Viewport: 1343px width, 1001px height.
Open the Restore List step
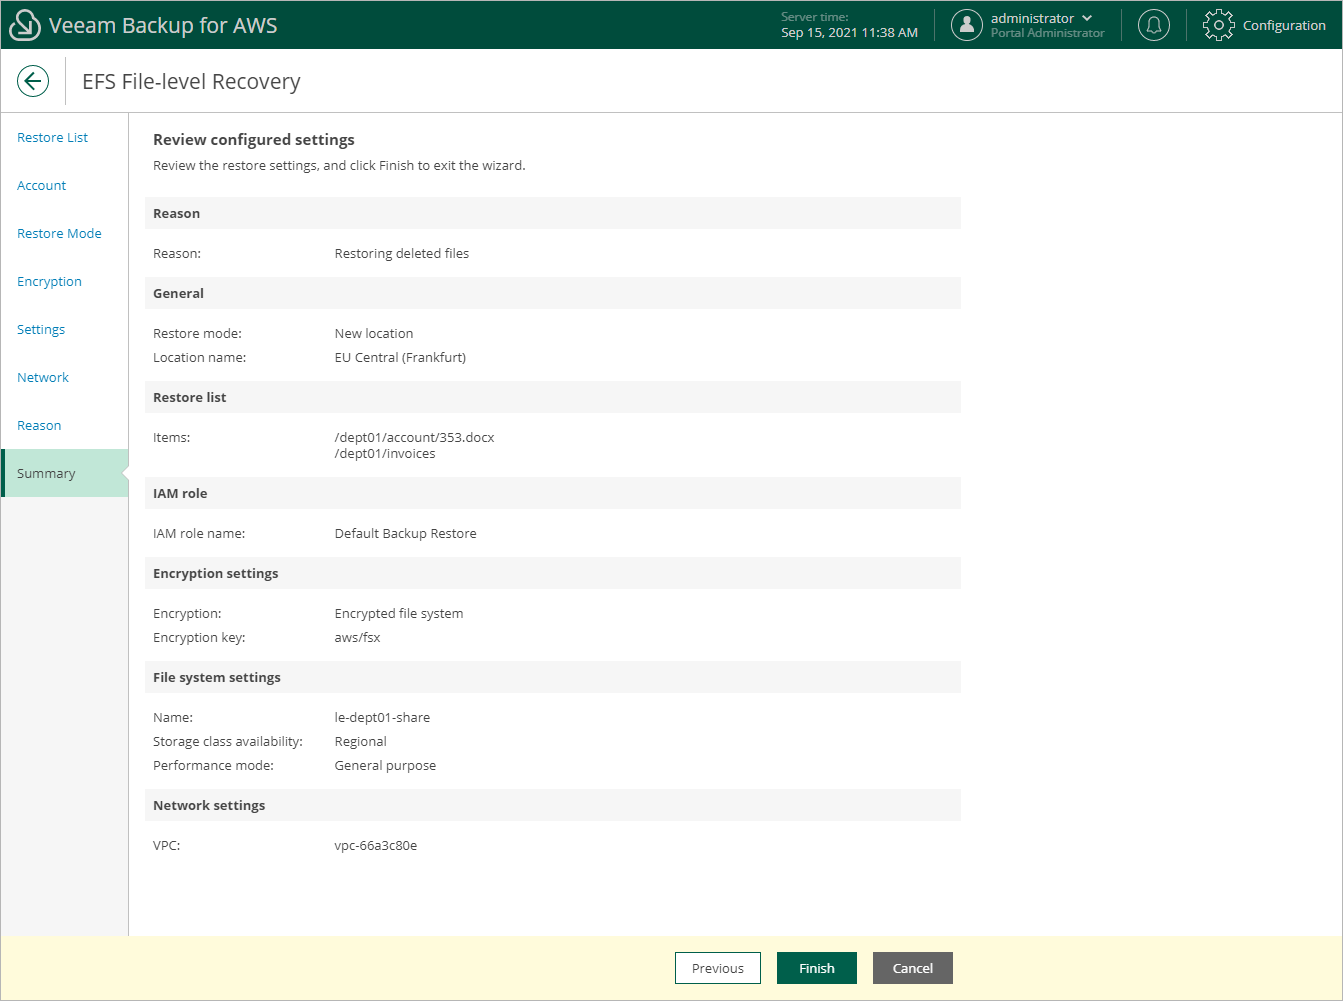click(53, 137)
